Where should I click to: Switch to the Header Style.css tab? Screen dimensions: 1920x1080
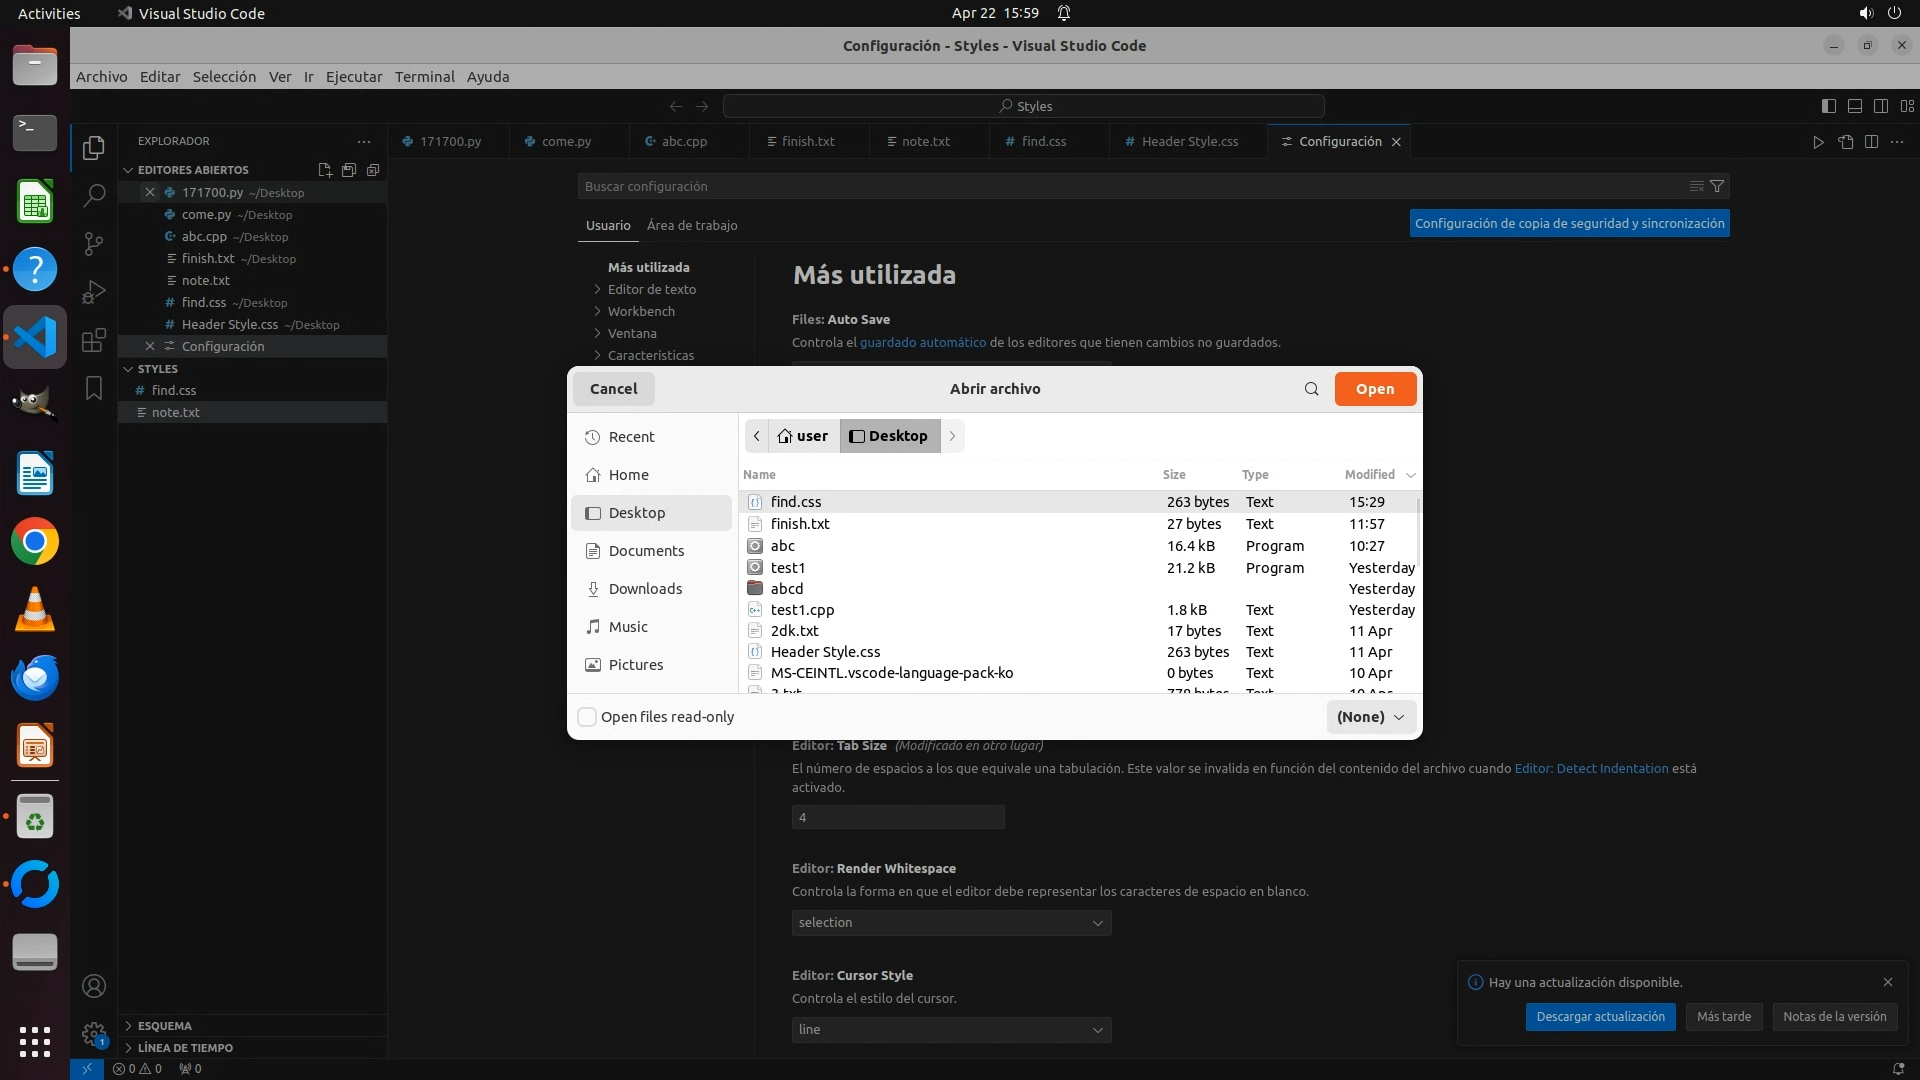[x=1189, y=141]
